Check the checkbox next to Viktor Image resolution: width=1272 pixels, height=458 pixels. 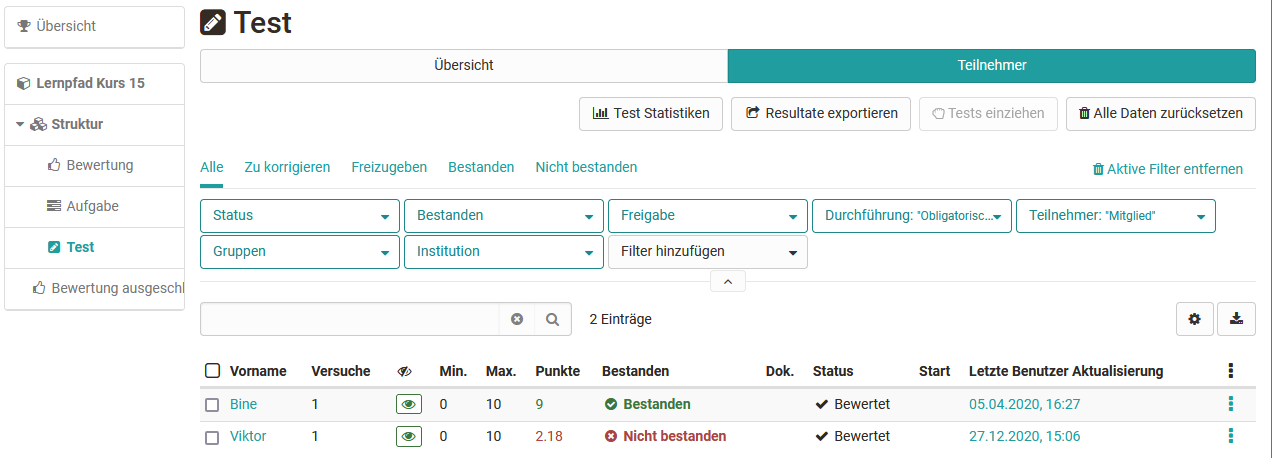click(212, 437)
